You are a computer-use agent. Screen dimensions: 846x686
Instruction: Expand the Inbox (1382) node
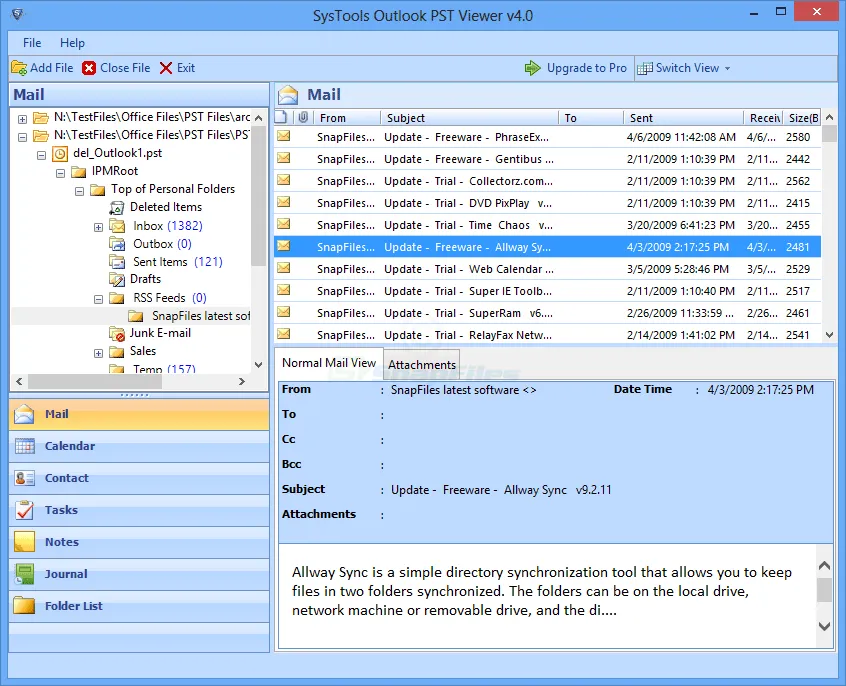98,227
